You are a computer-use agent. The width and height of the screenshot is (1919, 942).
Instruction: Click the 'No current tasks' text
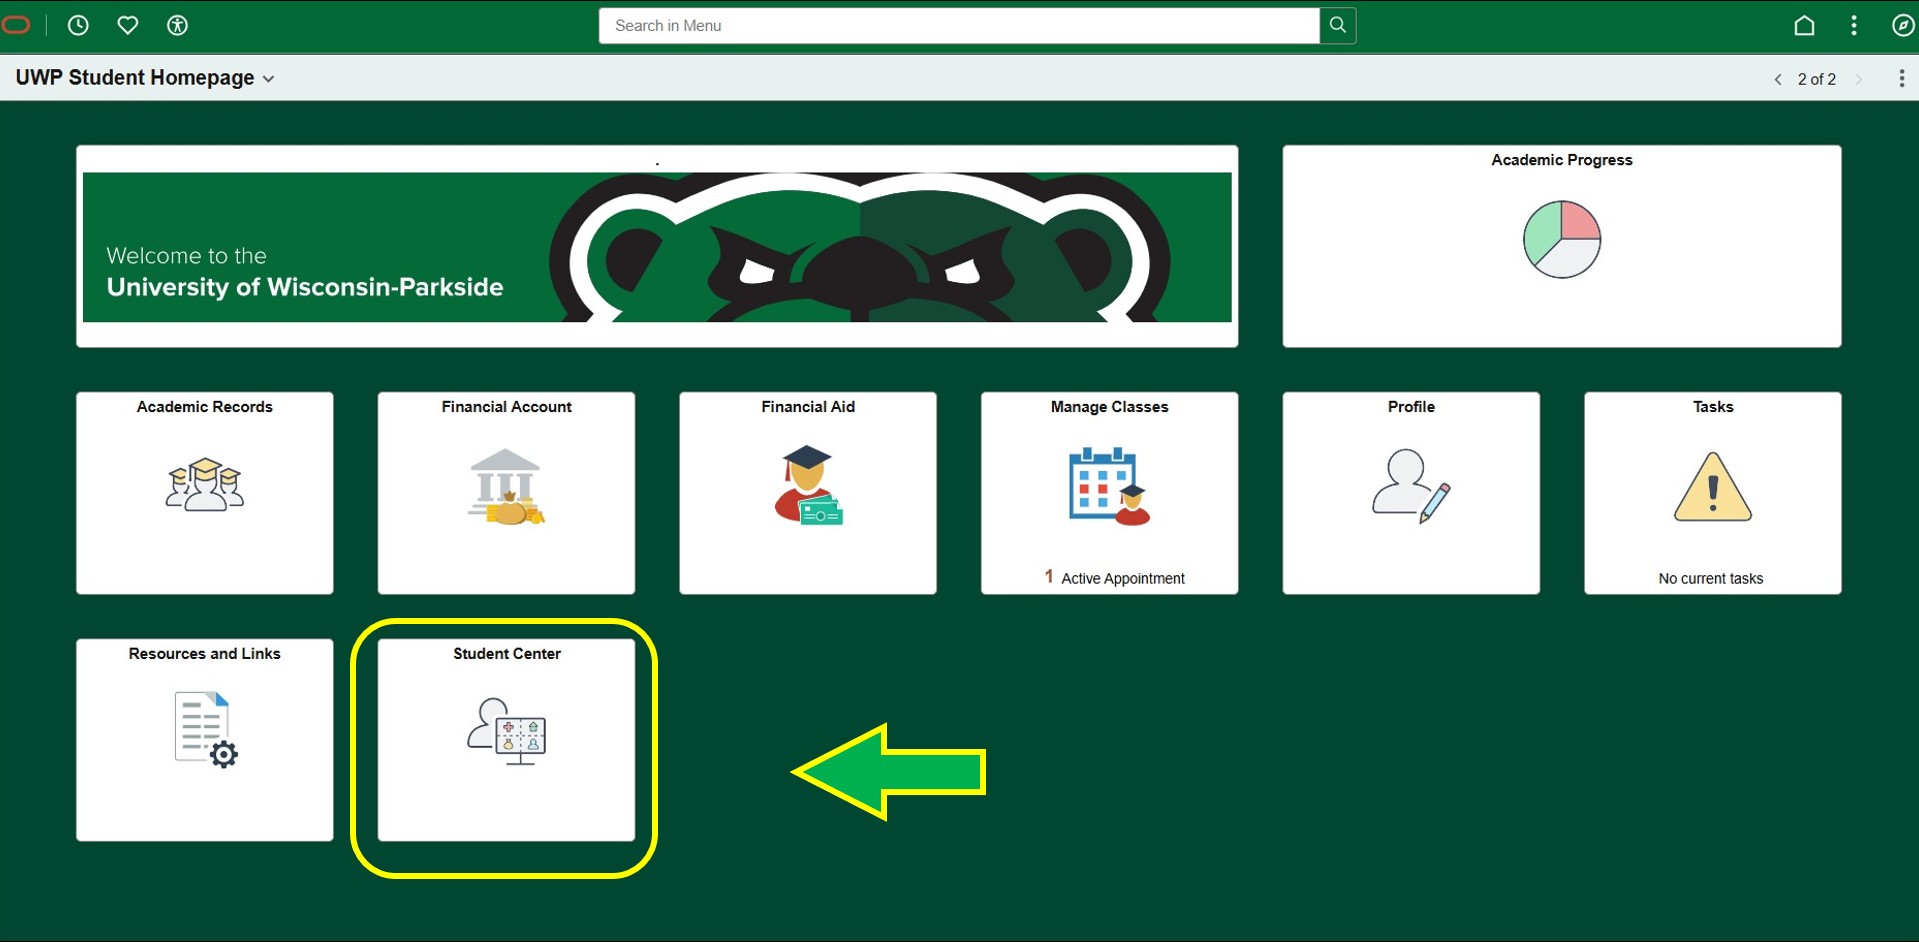(x=1710, y=579)
